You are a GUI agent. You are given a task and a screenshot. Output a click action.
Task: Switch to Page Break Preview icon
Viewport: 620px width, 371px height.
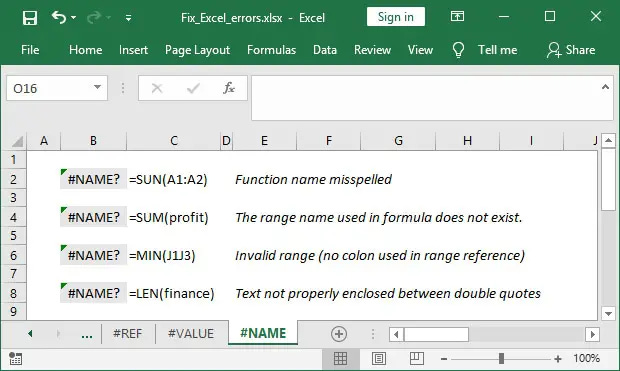coord(417,359)
